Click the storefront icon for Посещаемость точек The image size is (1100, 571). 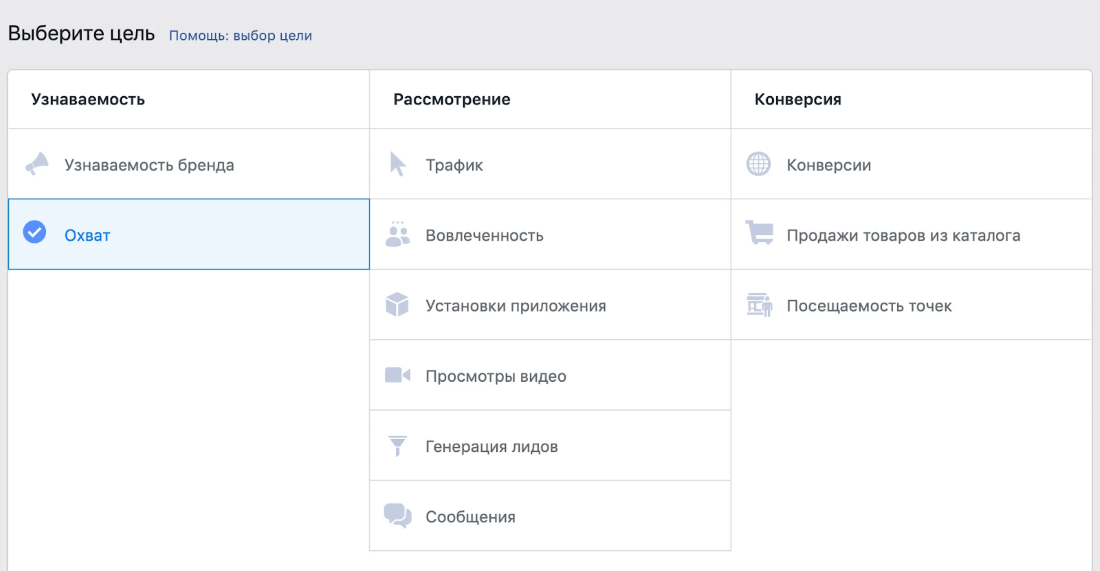(x=759, y=305)
